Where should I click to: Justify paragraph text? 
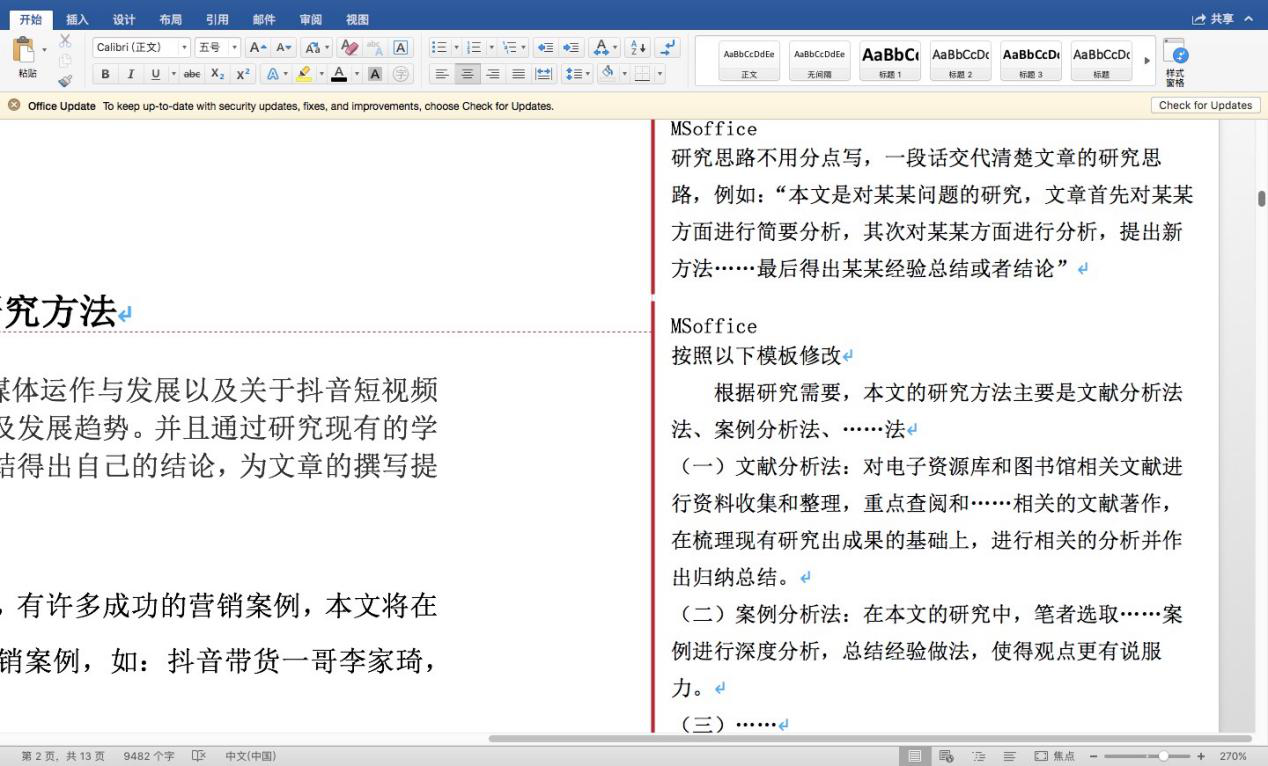pyautogui.click(x=518, y=74)
